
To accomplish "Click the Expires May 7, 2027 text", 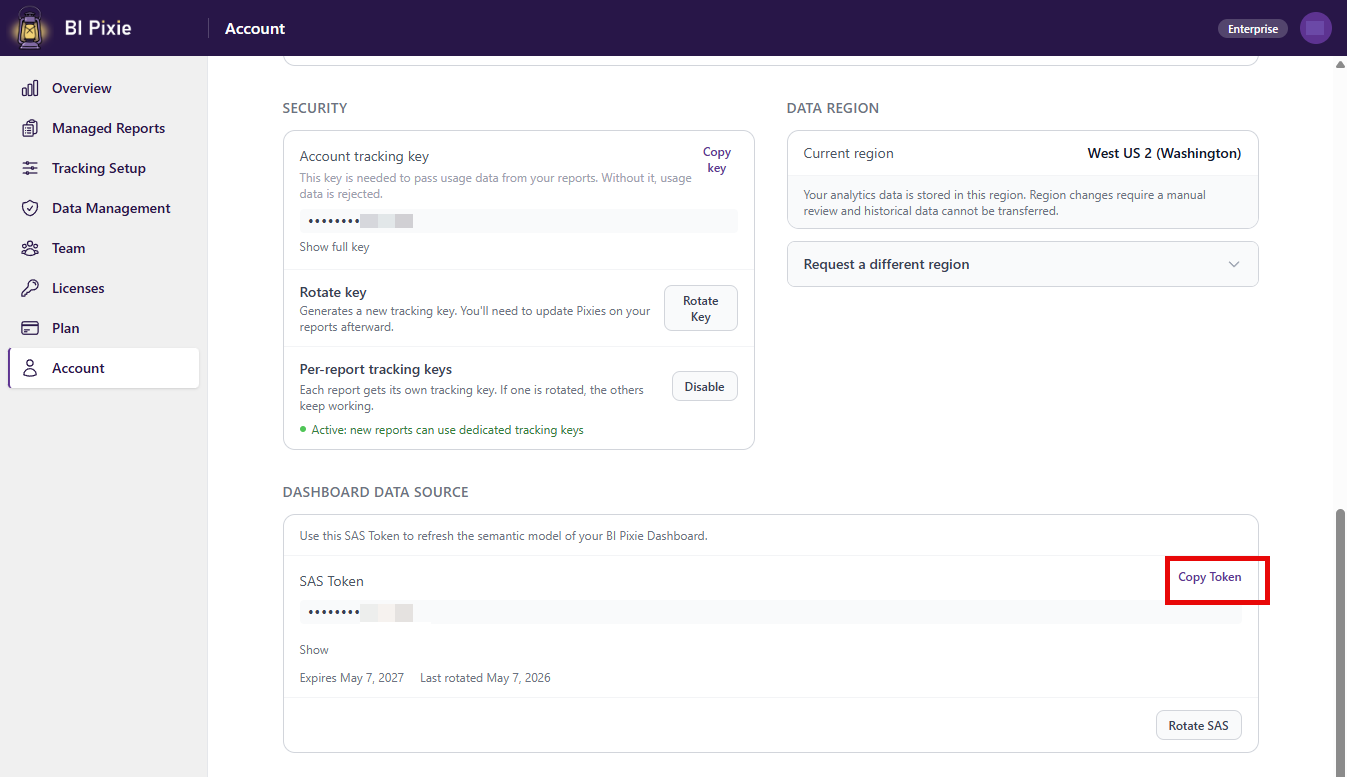I will pyautogui.click(x=352, y=678).
